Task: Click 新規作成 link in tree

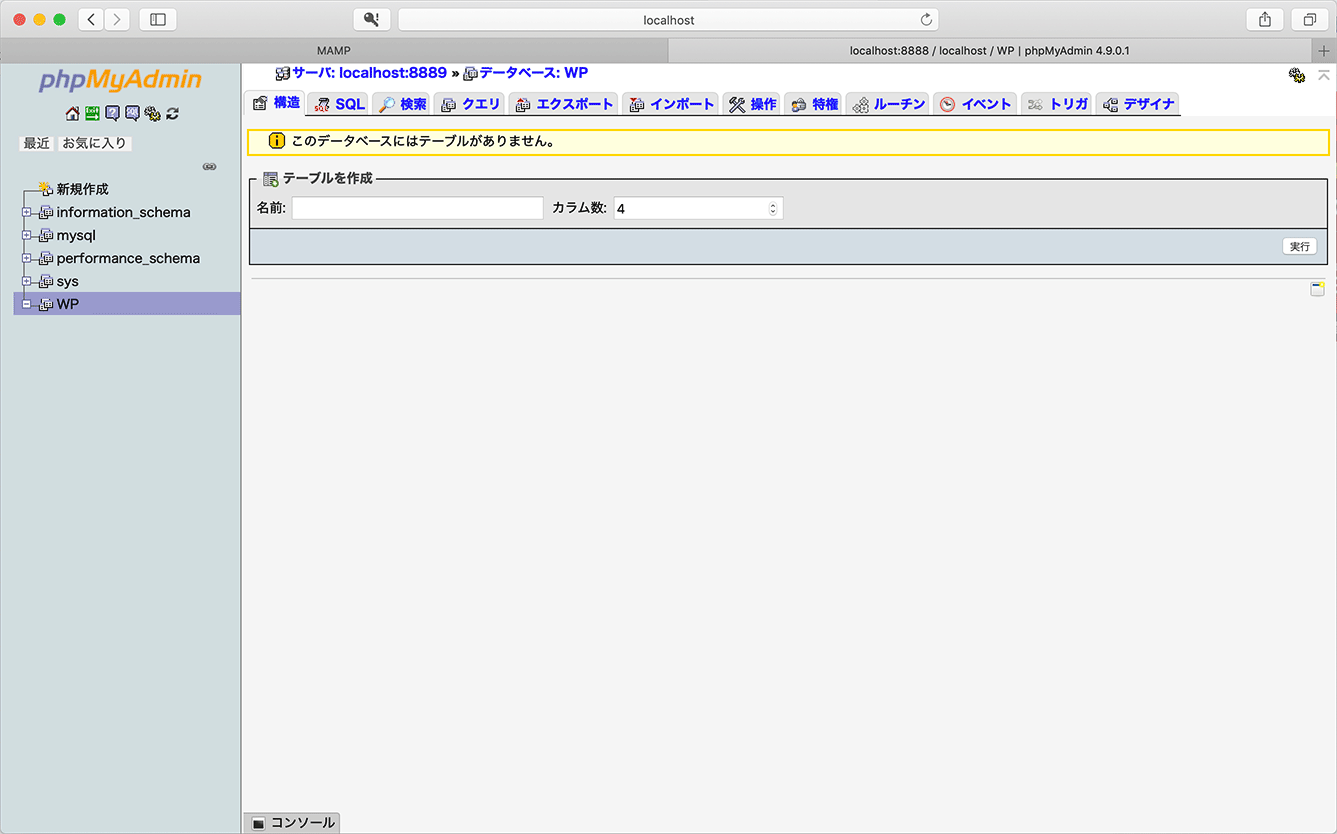Action: point(82,189)
